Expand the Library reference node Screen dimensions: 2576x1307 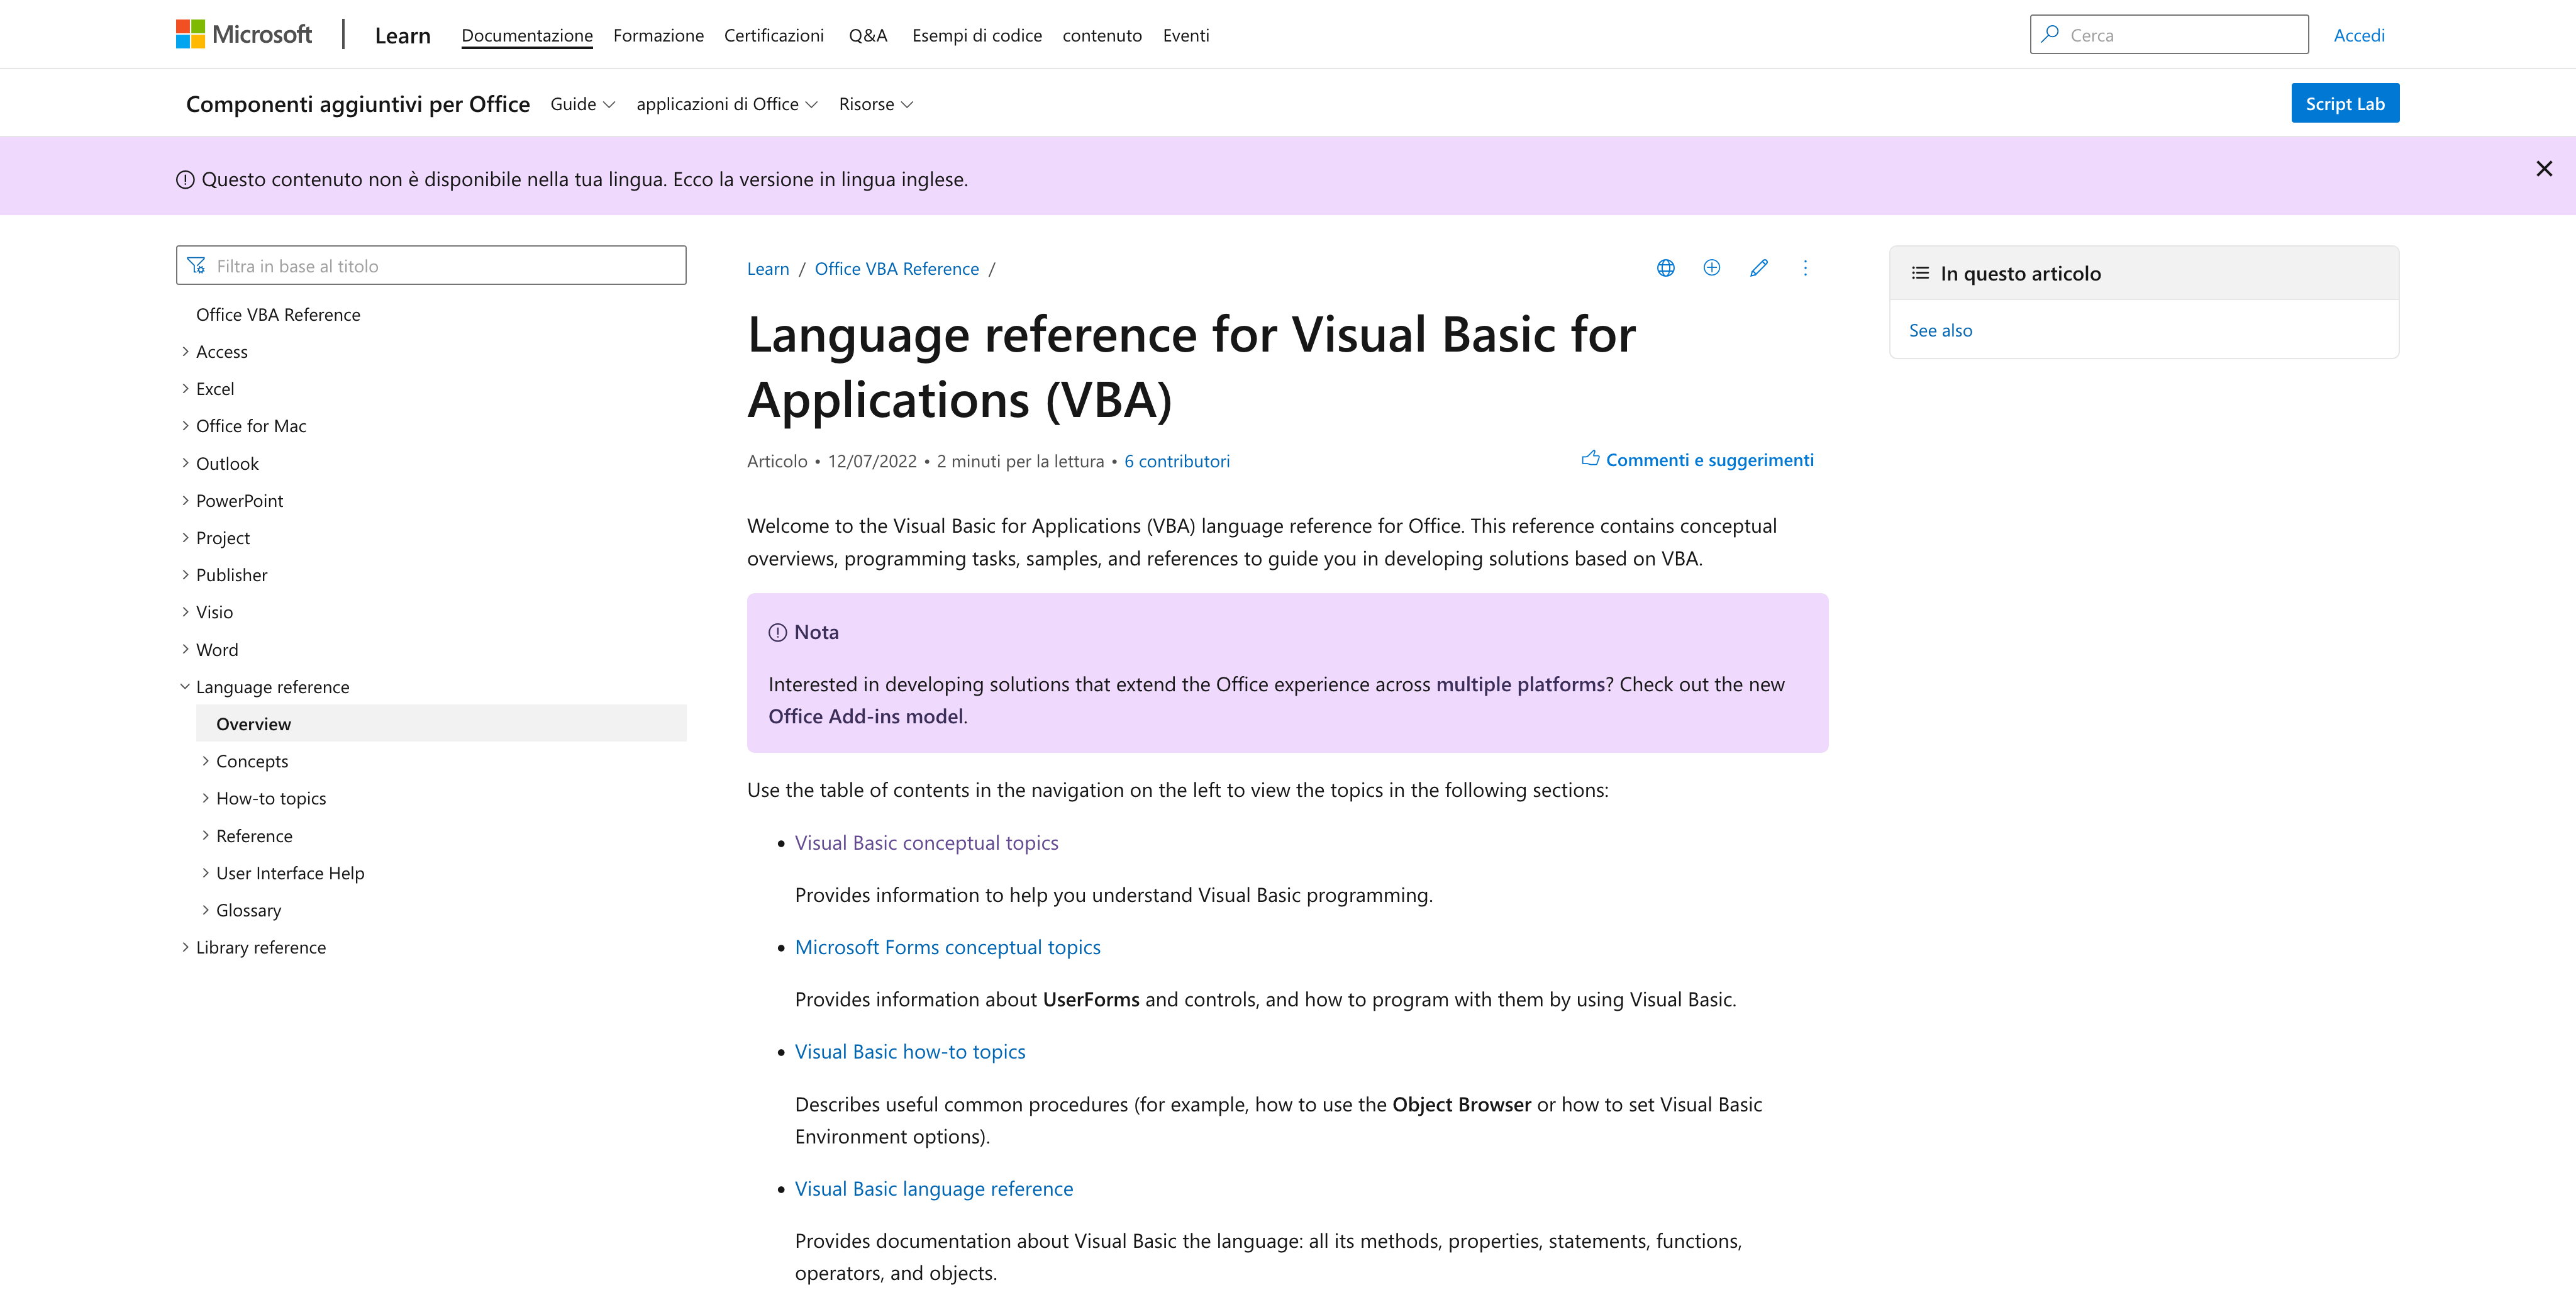coord(185,946)
